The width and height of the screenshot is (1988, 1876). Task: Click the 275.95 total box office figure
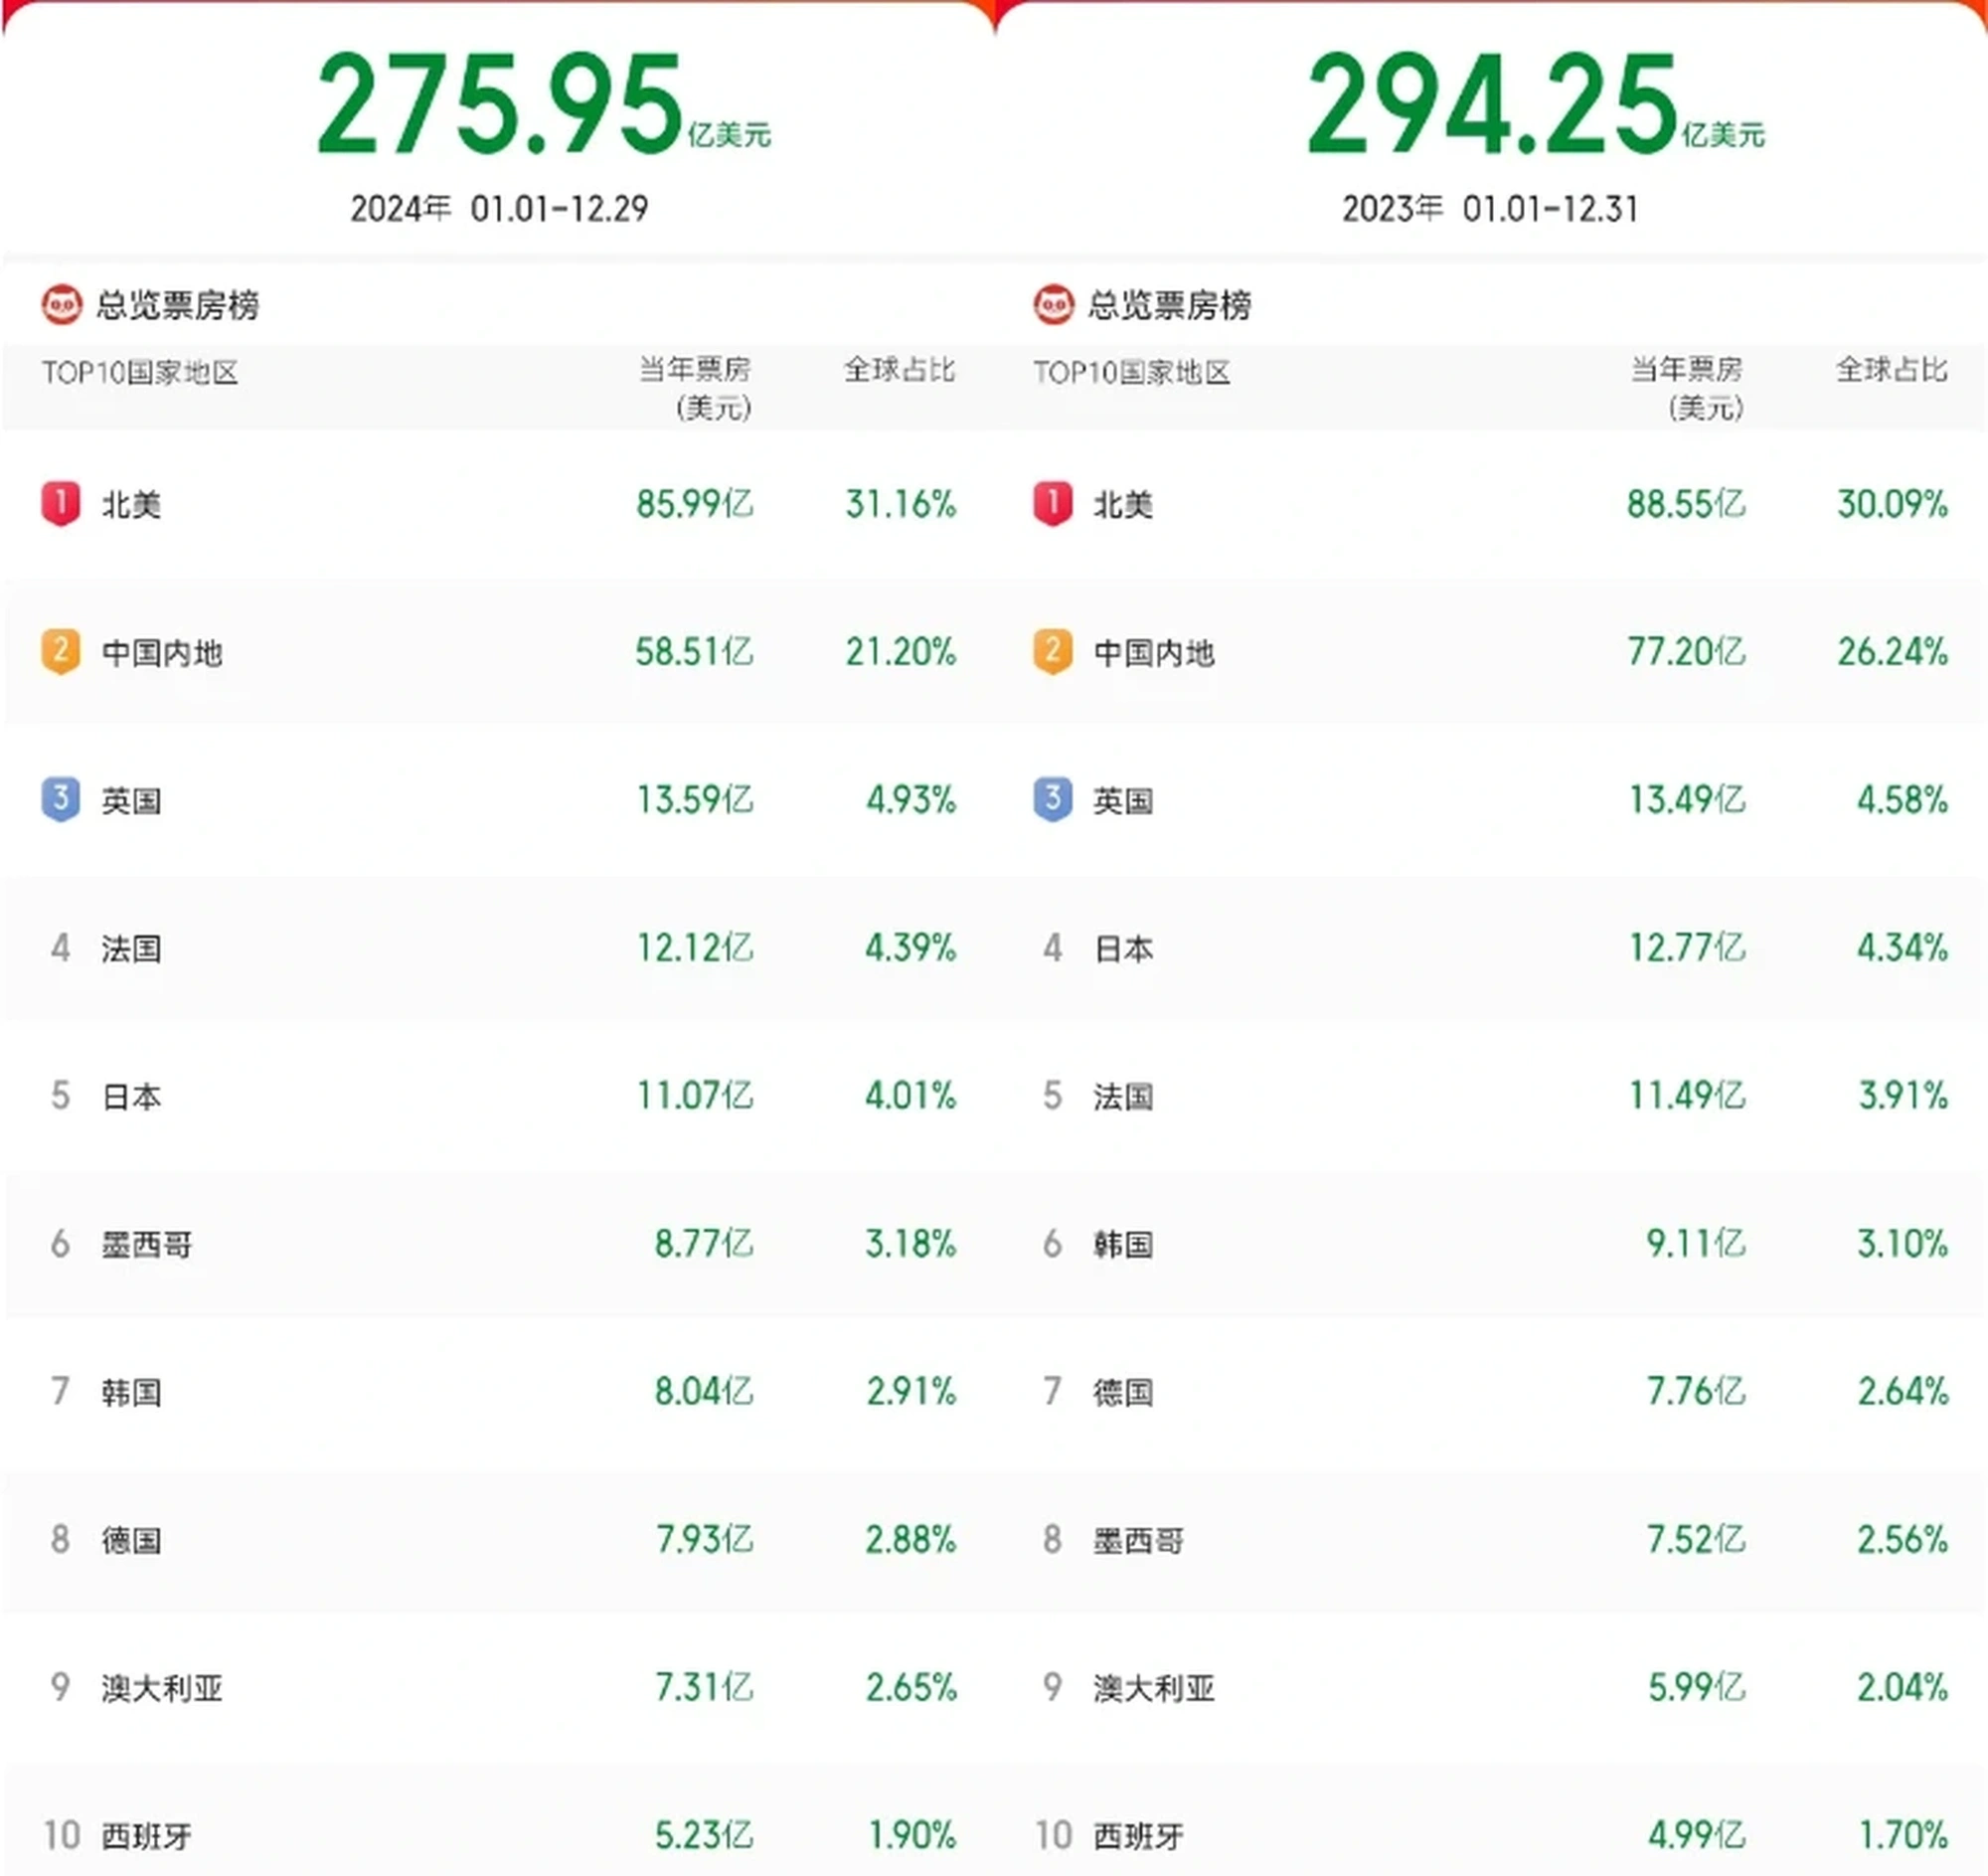click(x=500, y=105)
